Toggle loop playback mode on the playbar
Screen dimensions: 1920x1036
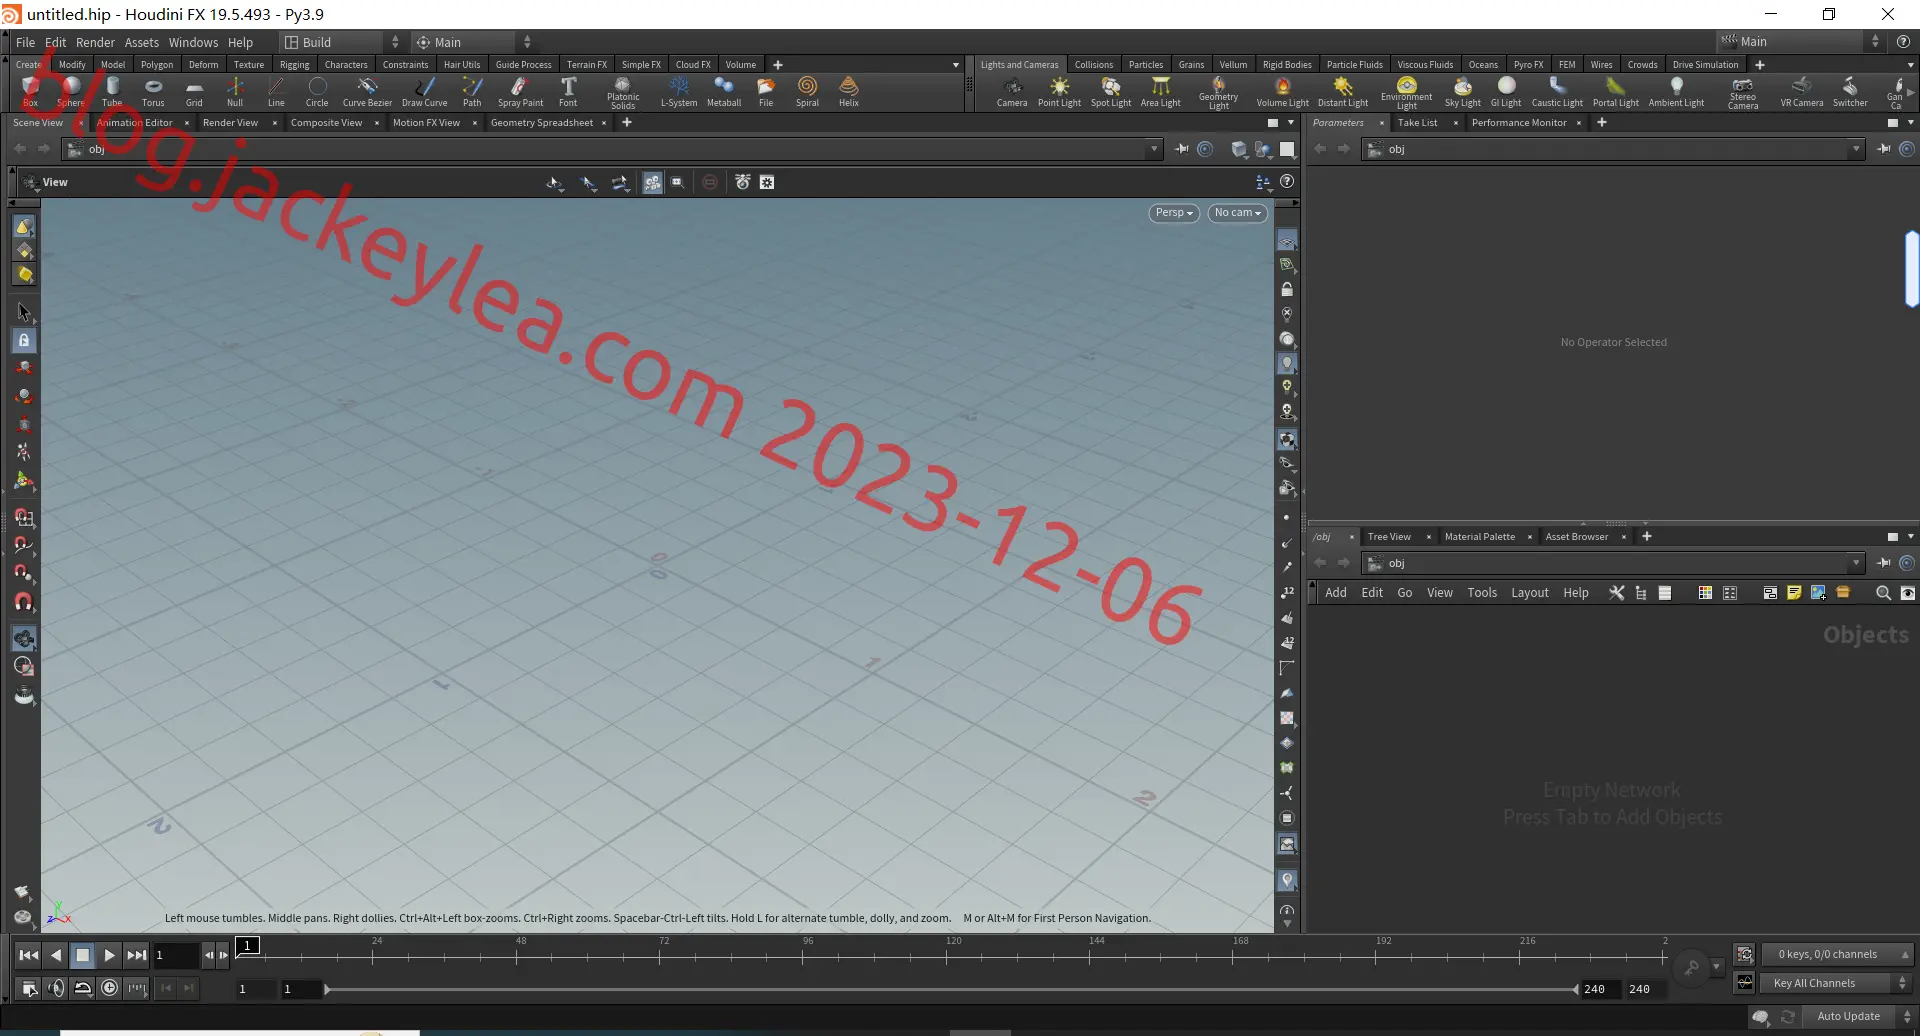(x=83, y=988)
